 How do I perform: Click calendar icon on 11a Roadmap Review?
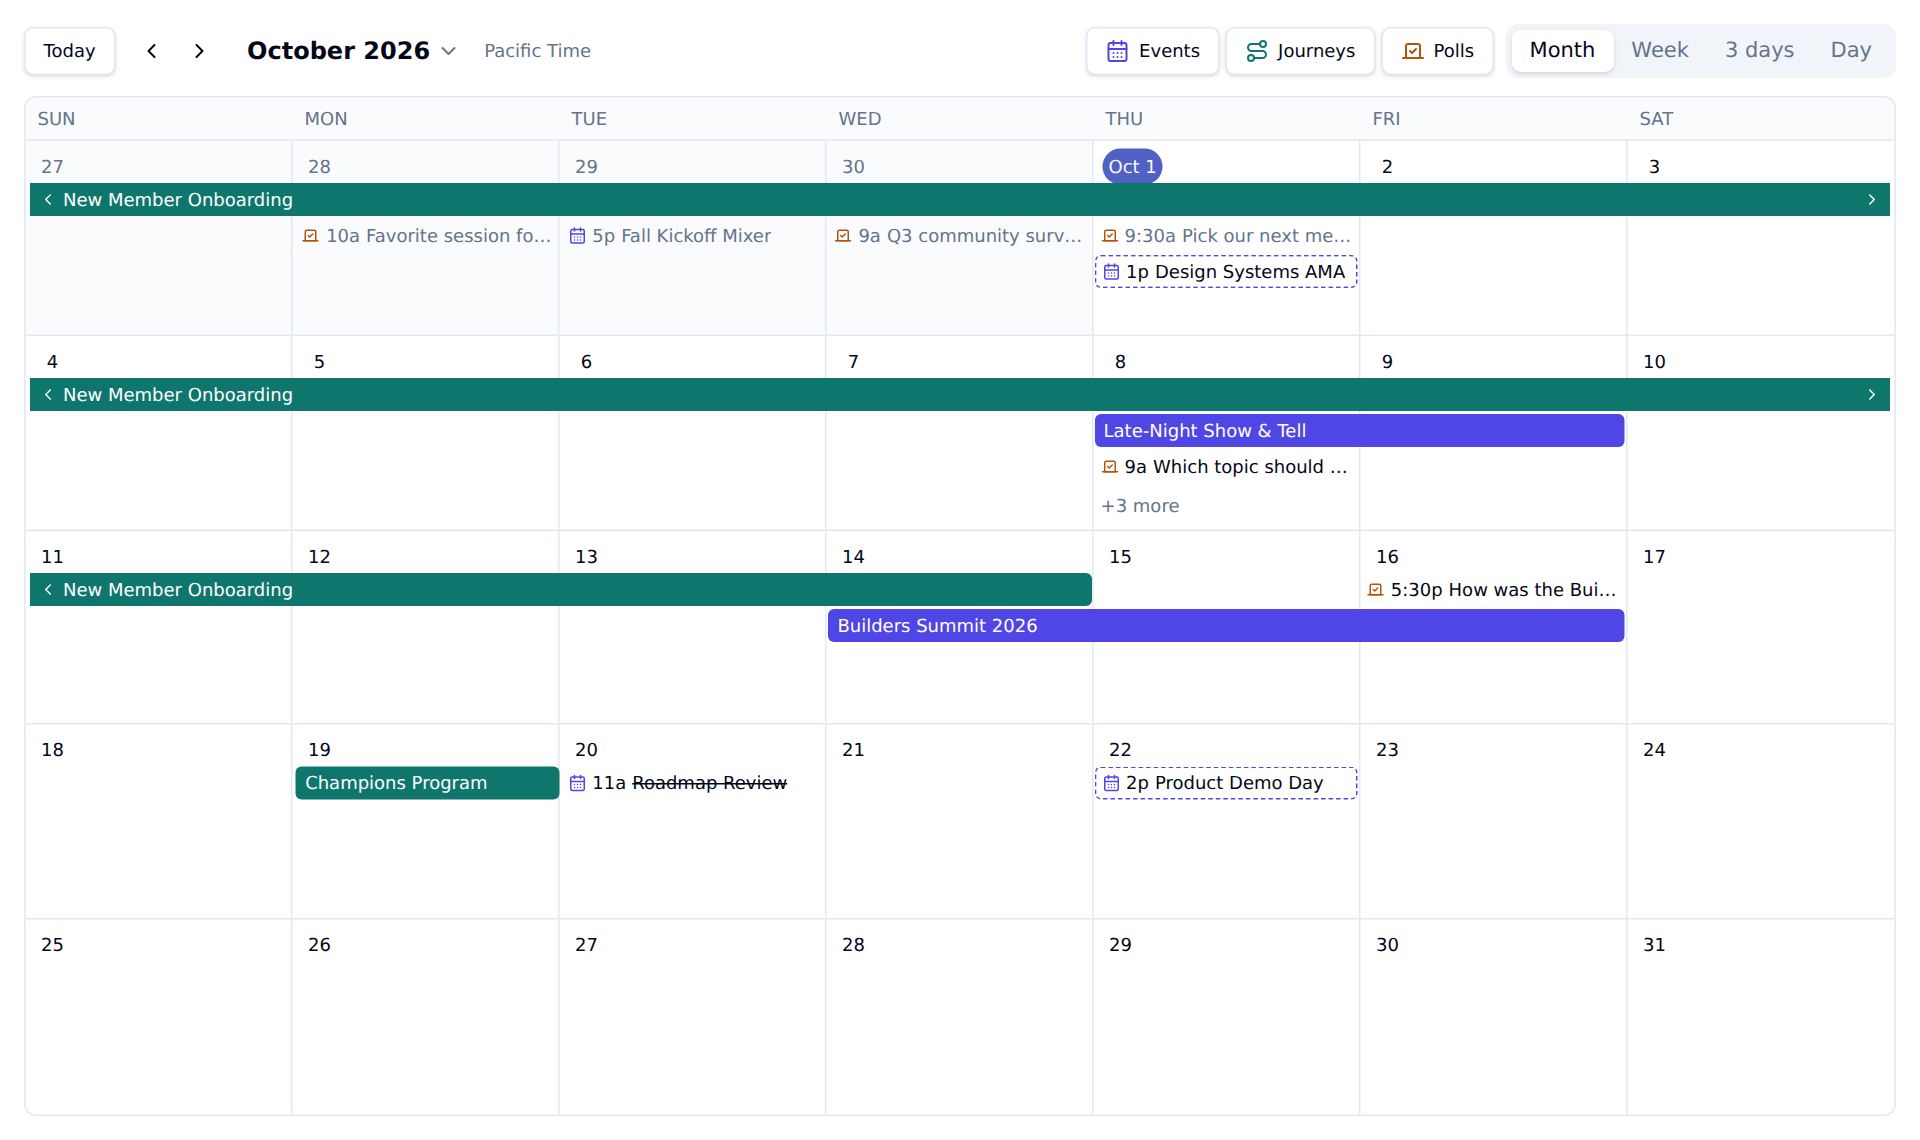coord(577,783)
